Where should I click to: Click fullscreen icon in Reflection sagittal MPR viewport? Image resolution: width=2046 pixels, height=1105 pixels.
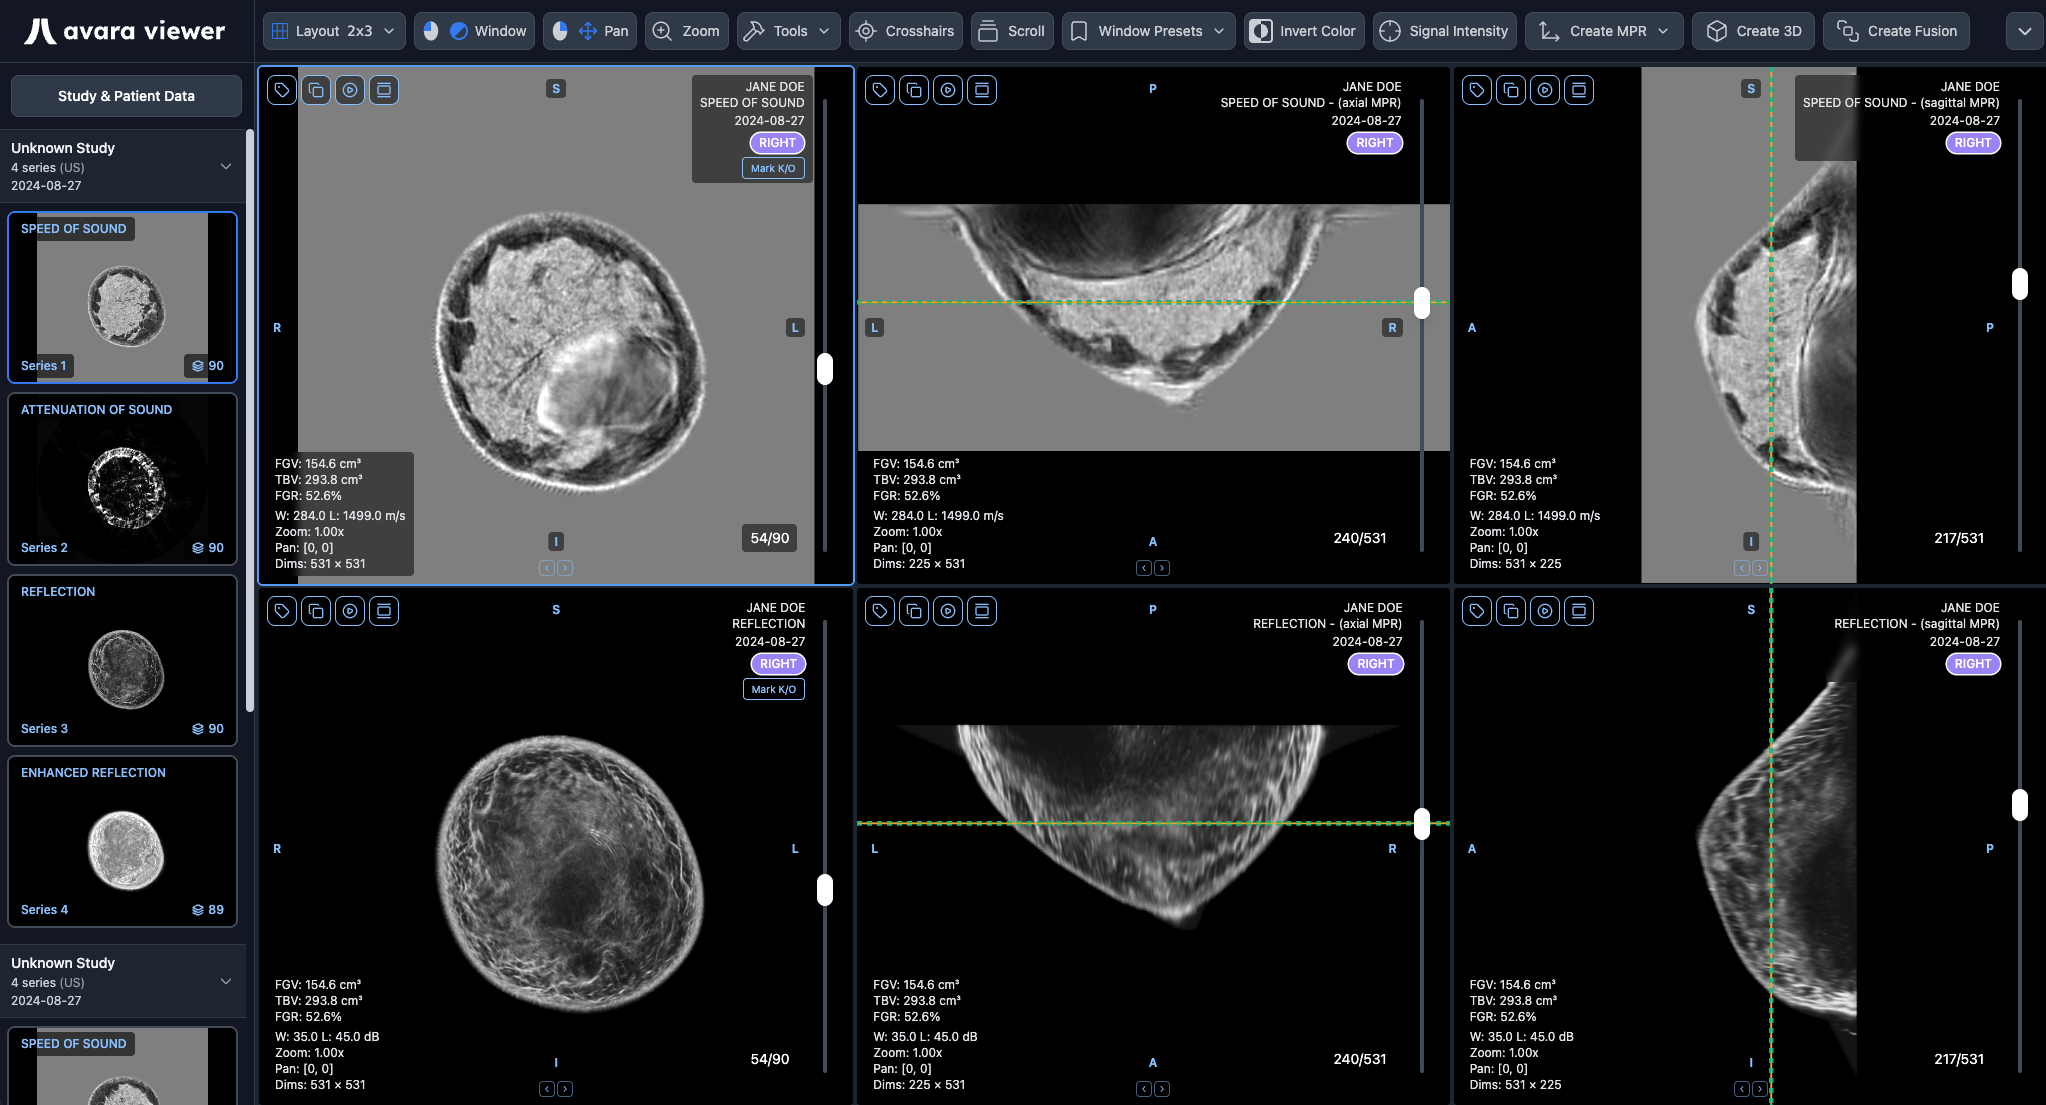(1579, 611)
